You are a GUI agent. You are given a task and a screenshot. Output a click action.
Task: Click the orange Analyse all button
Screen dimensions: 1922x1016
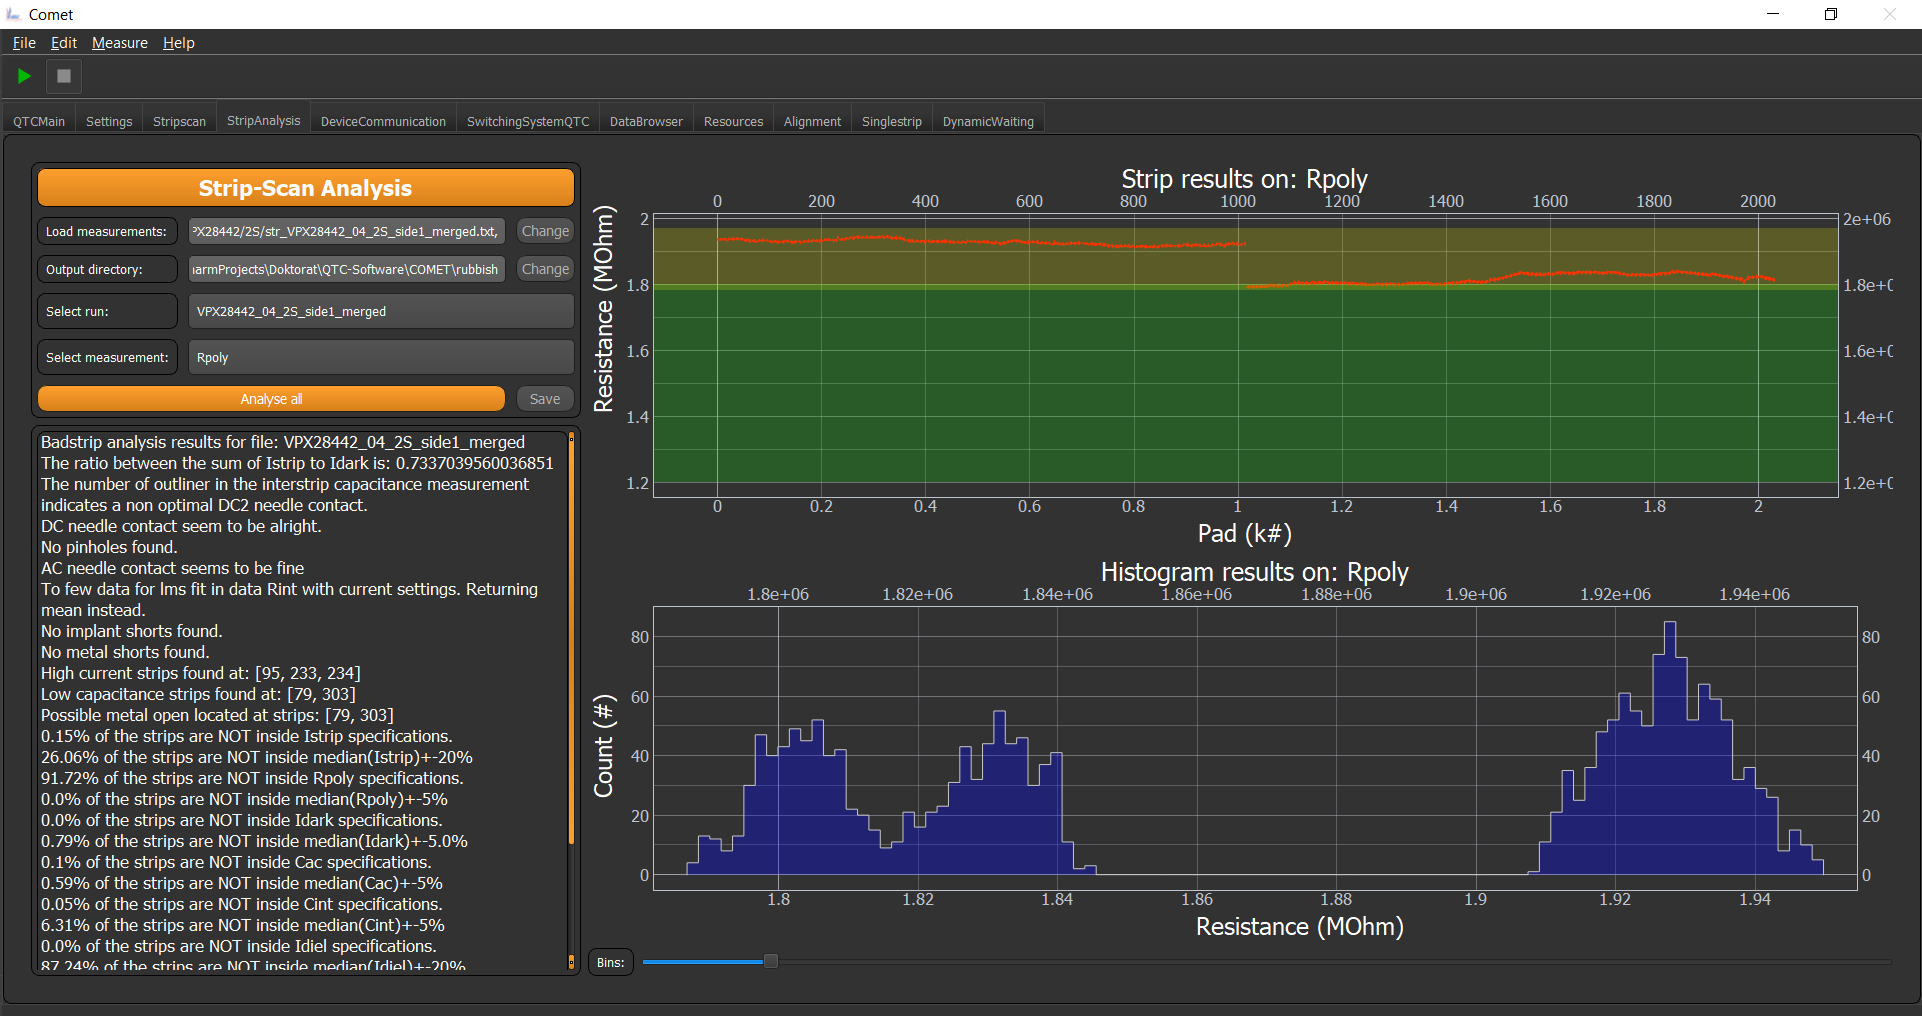coord(271,399)
